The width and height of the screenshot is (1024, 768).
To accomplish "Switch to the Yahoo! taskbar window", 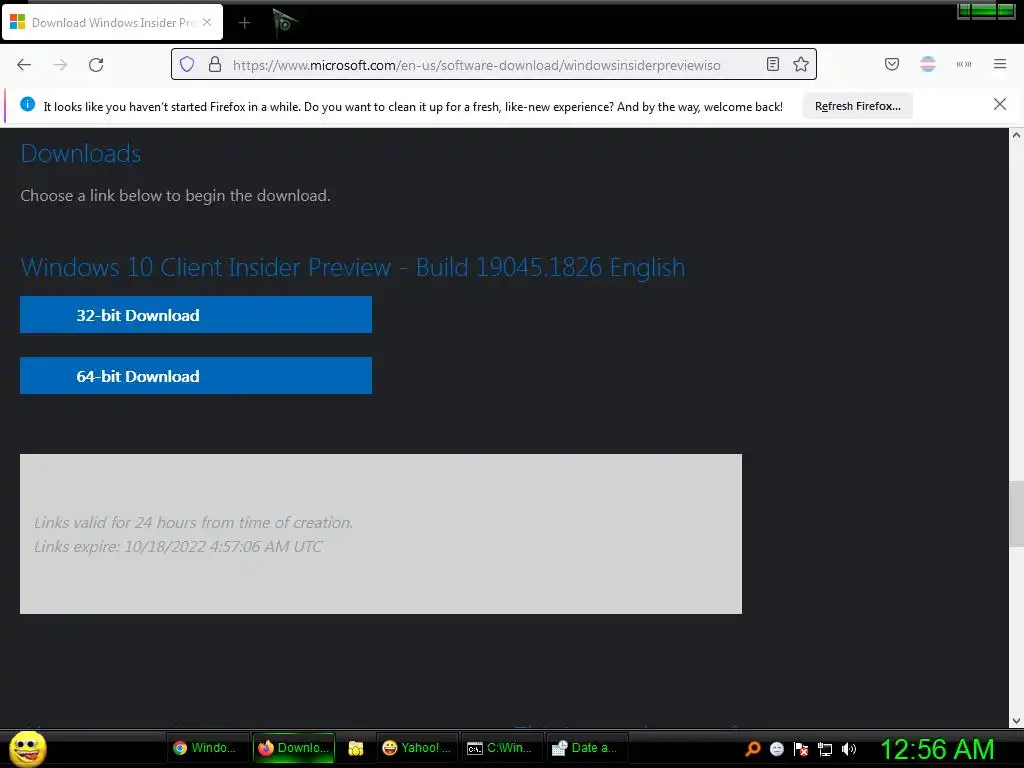I will 417,748.
